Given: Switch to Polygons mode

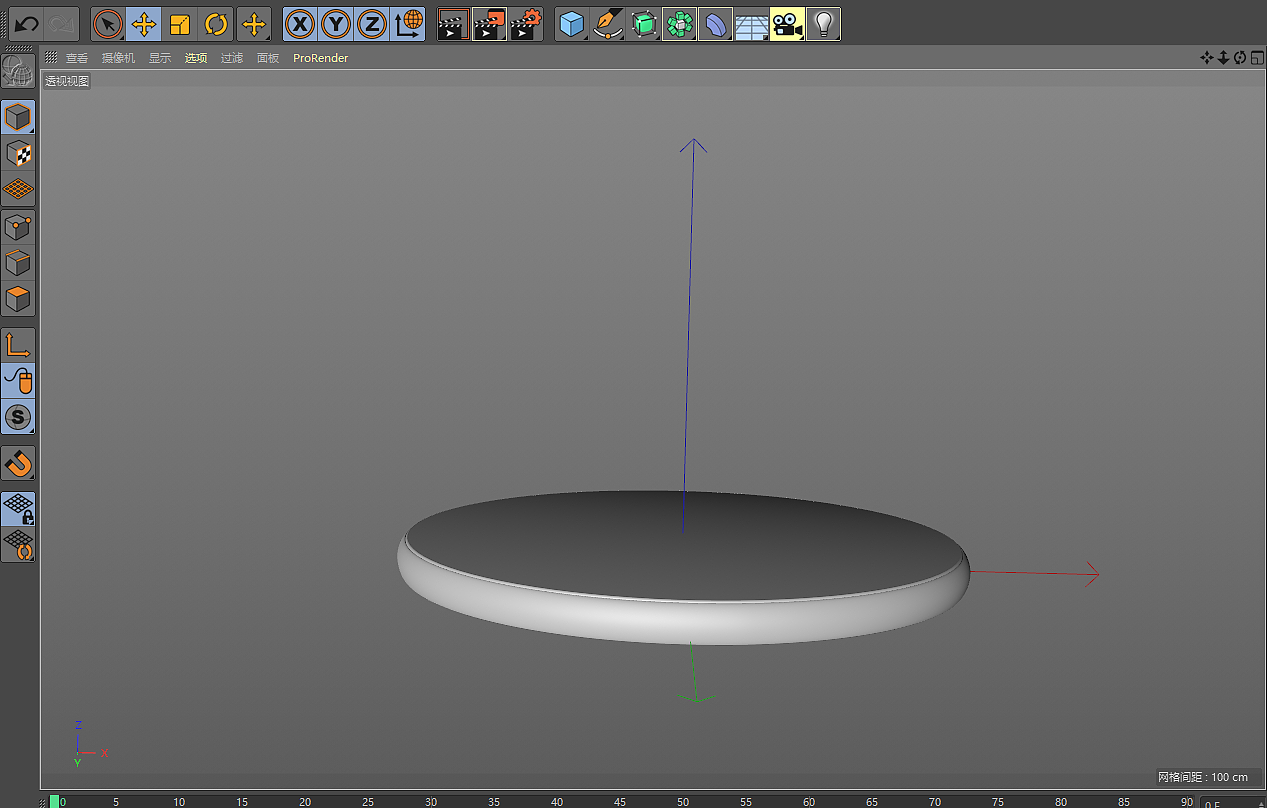Looking at the screenshot, I should point(18,298).
